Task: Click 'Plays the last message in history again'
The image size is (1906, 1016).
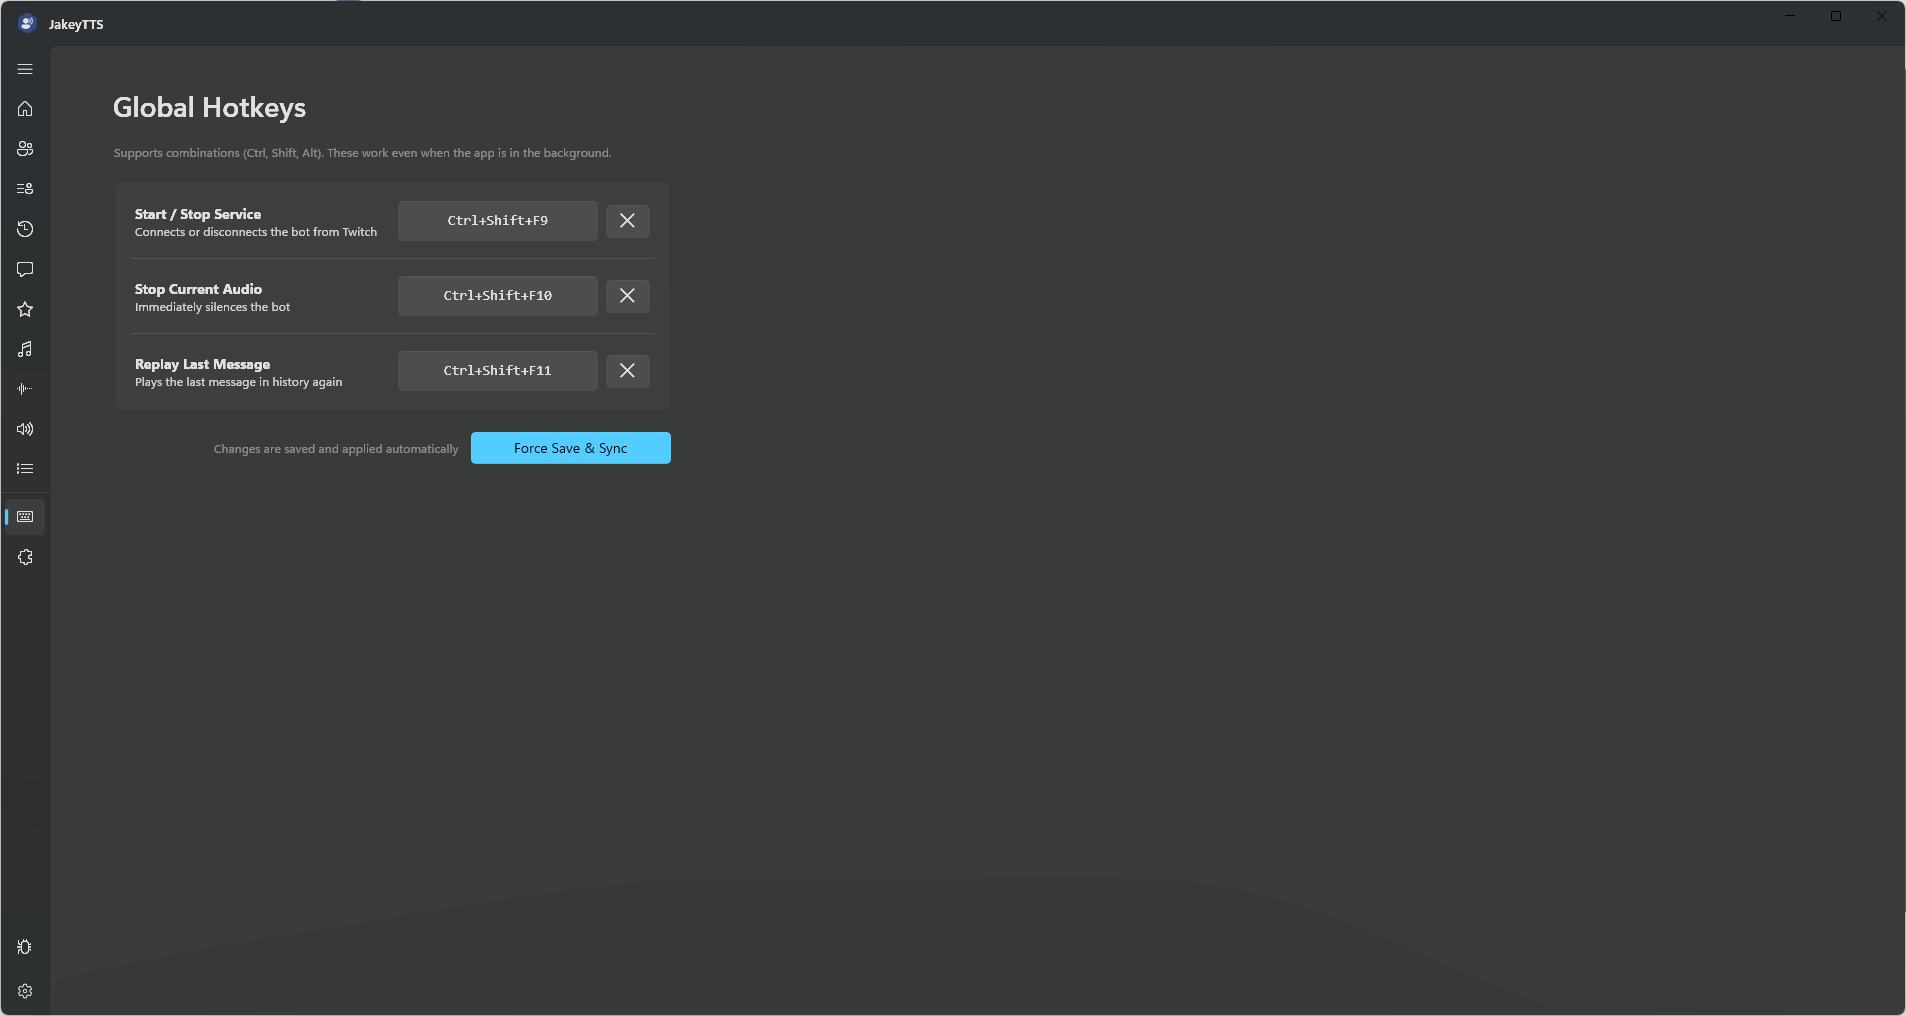Action: tap(238, 382)
